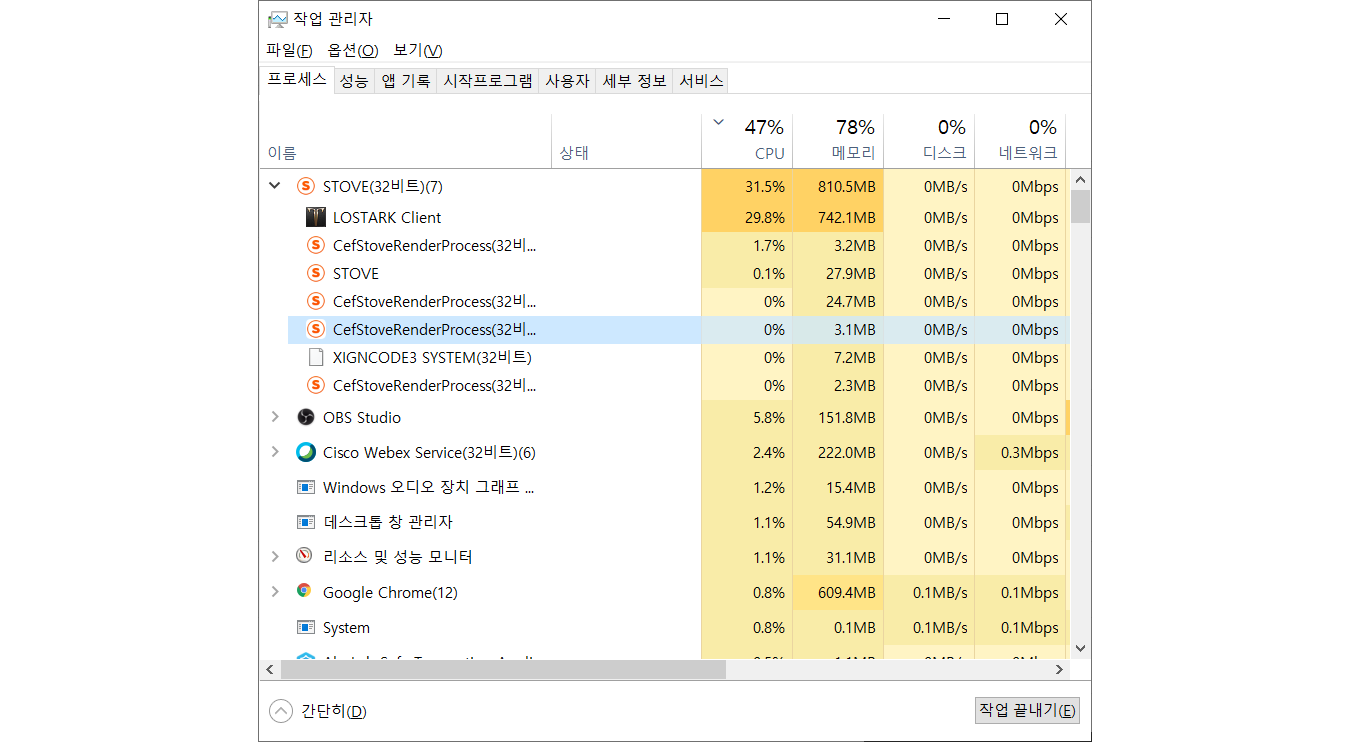Select the LOSTARK Client row text
This screenshot has width=1350, height=742.
pos(387,217)
